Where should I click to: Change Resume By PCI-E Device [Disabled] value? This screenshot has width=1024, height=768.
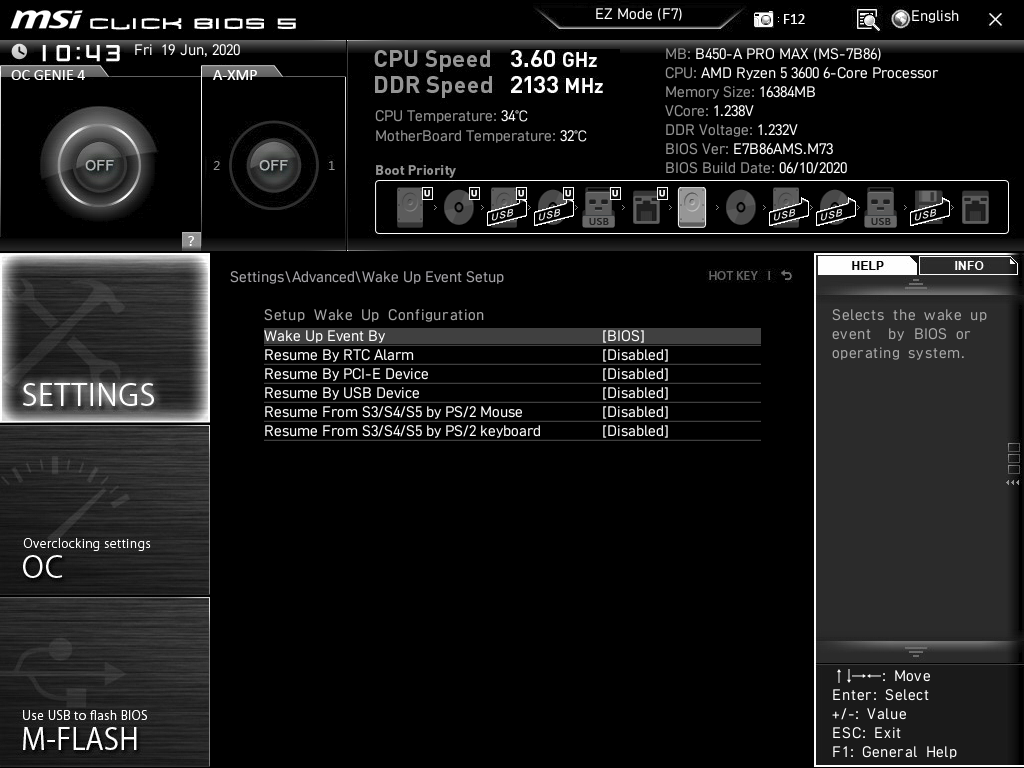[x=635, y=374]
